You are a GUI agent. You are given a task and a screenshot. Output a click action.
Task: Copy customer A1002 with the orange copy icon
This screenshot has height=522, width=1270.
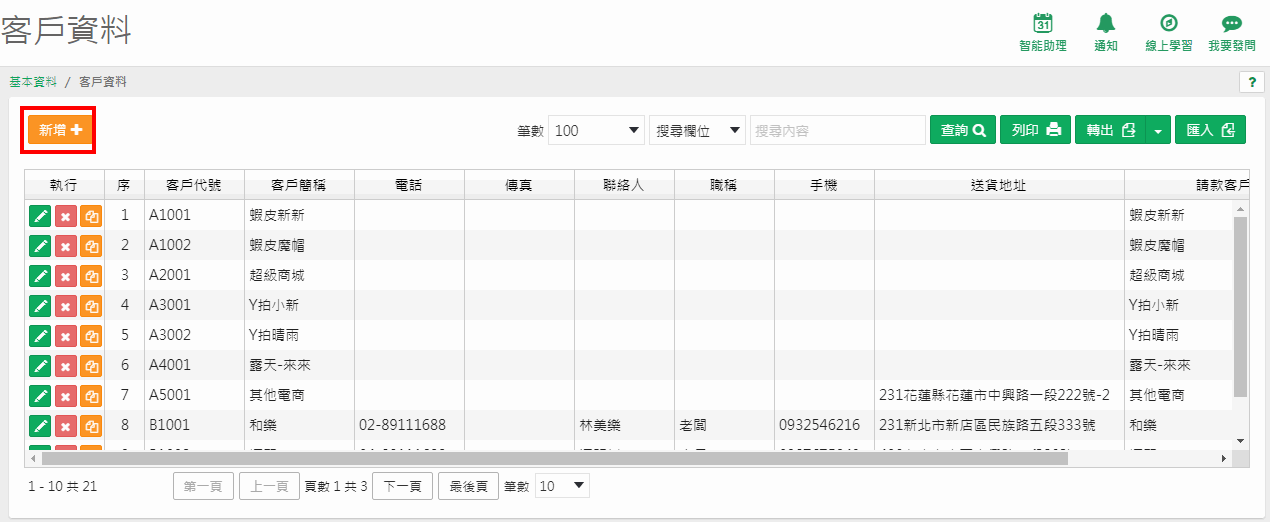point(91,245)
